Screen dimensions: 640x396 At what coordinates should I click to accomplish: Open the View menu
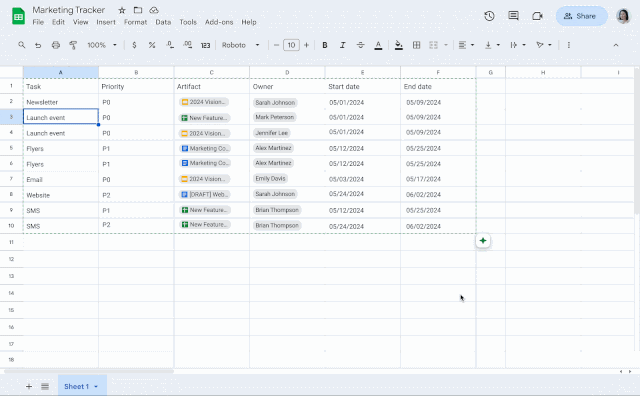[80, 22]
